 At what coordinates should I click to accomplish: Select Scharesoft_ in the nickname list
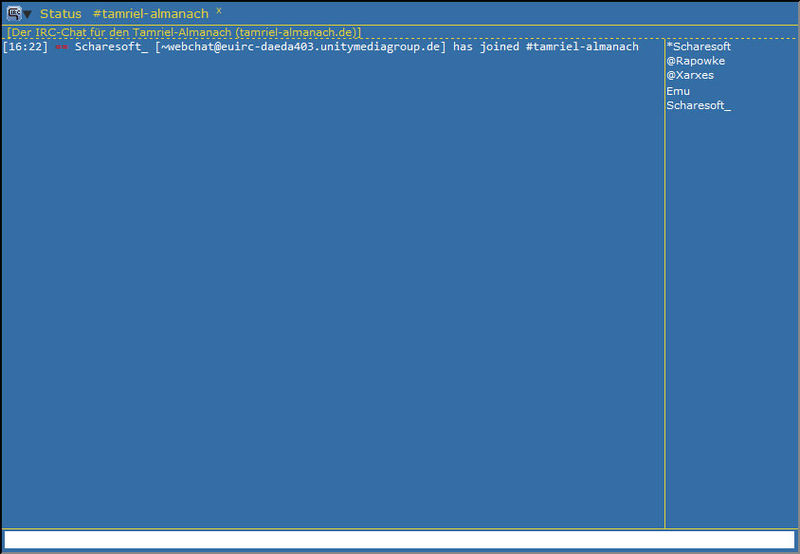pos(698,105)
